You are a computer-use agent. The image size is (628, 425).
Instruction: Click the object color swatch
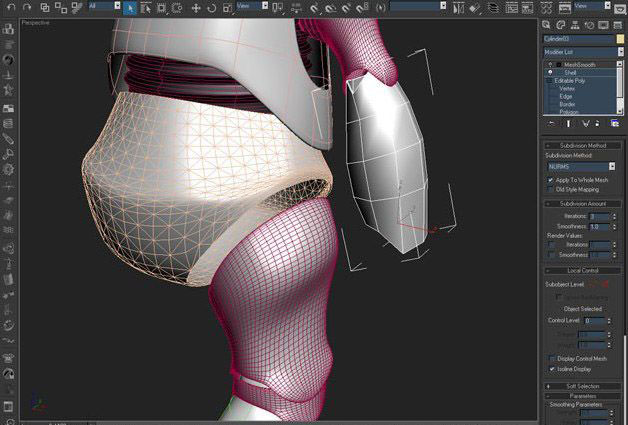[x=618, y=39]
